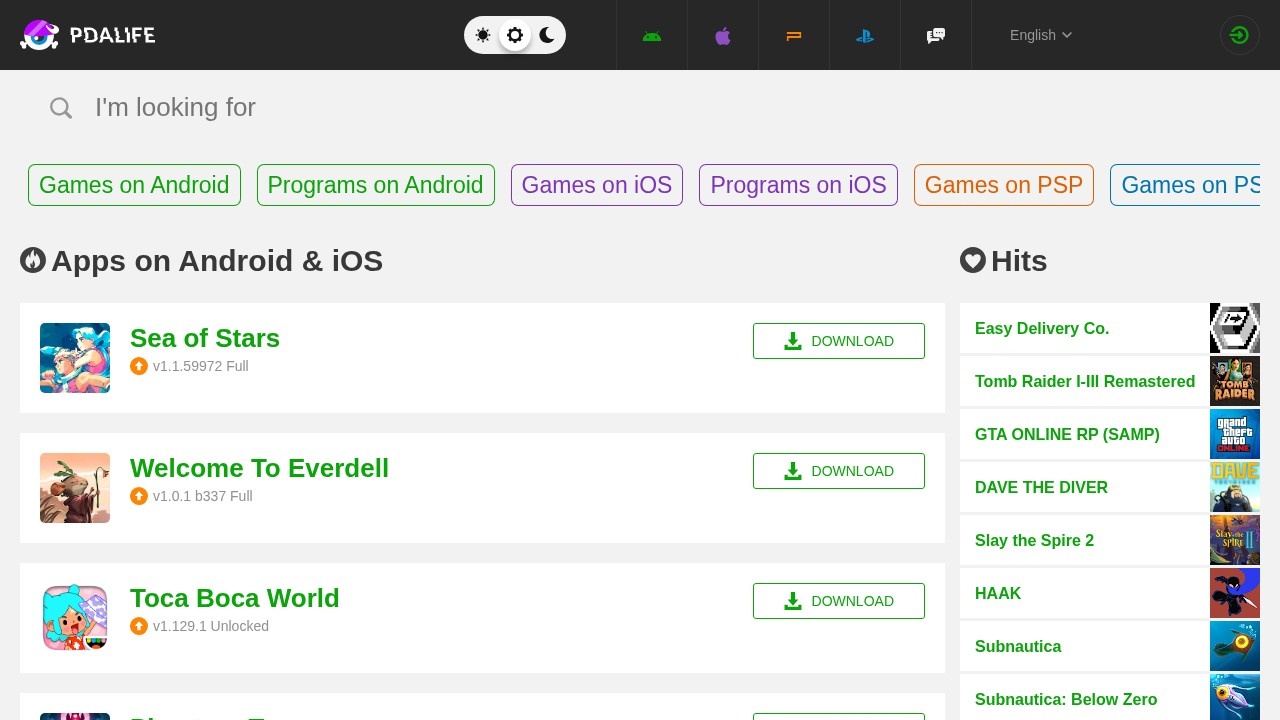Click the Easy Delivery Co. thumbnail
This screenshot has height=720, width=1280.
[x=1235, y=328]
